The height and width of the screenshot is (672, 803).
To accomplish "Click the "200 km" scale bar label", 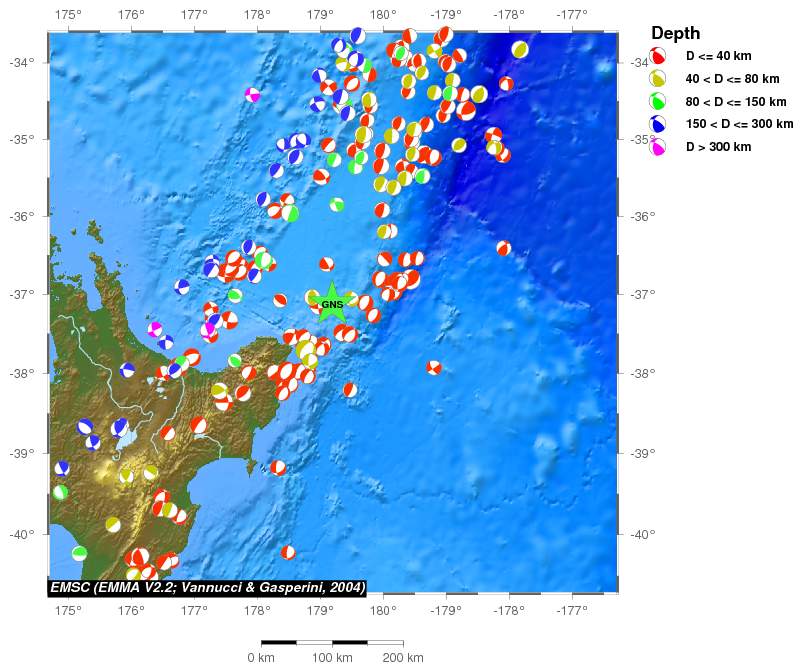I will pos(403,658).
